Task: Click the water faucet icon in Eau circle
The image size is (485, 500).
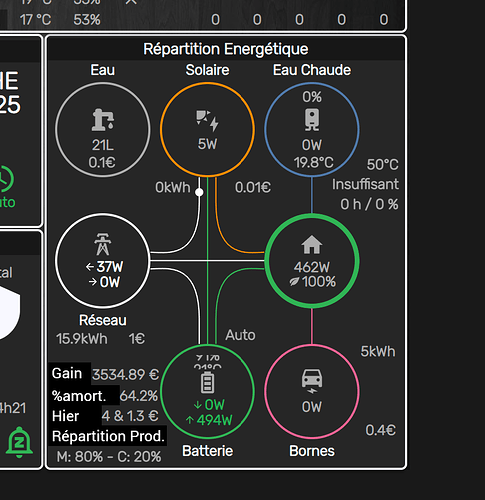Action: [103, 119]
